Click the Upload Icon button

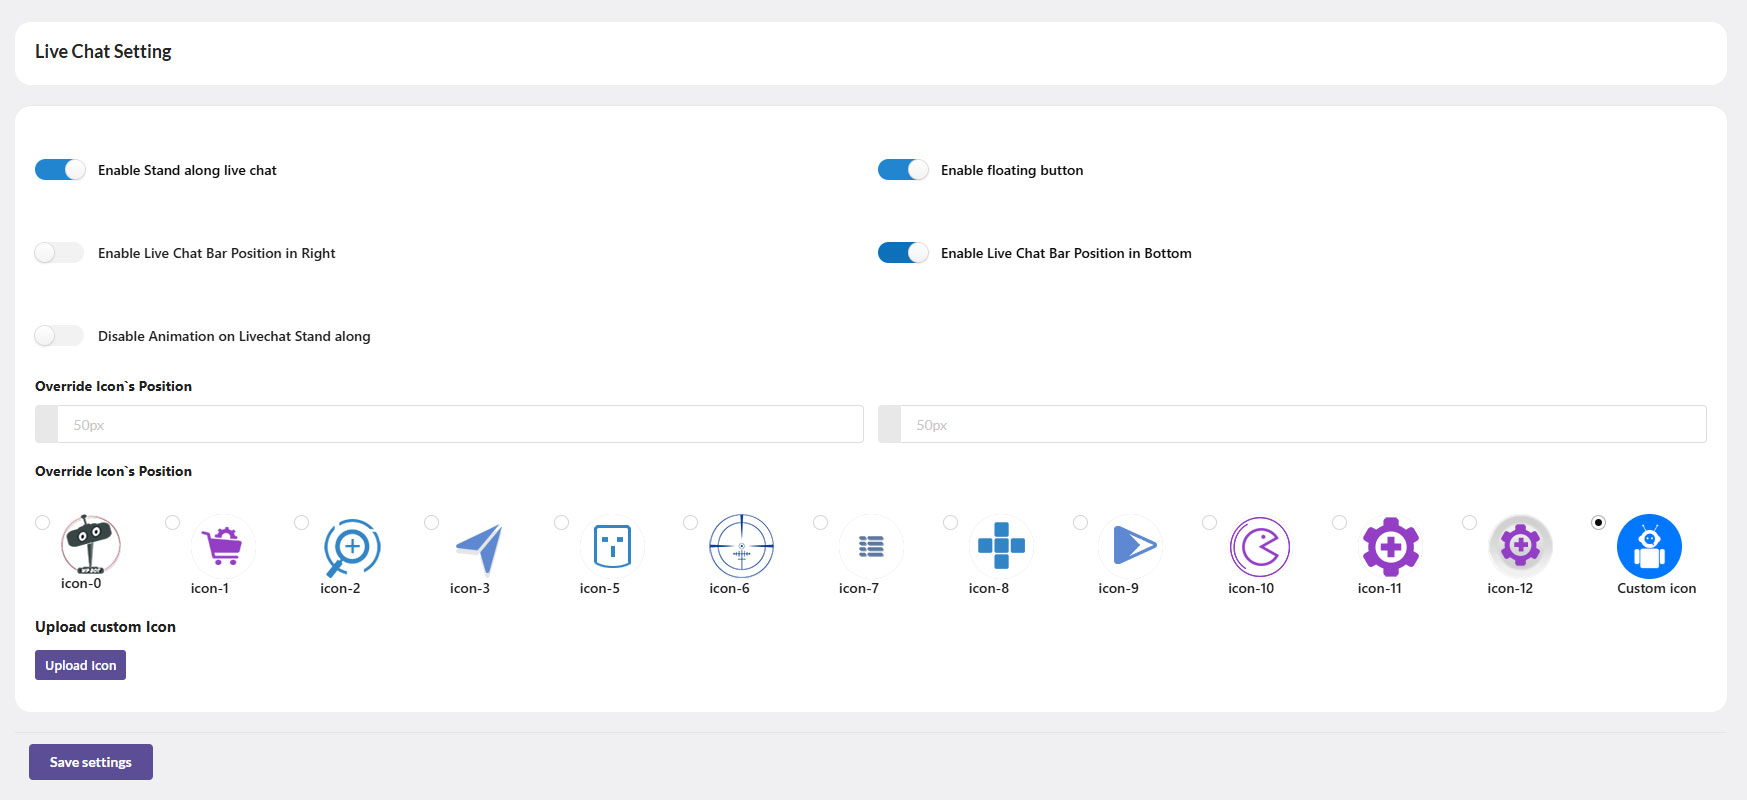coord(80,665)
